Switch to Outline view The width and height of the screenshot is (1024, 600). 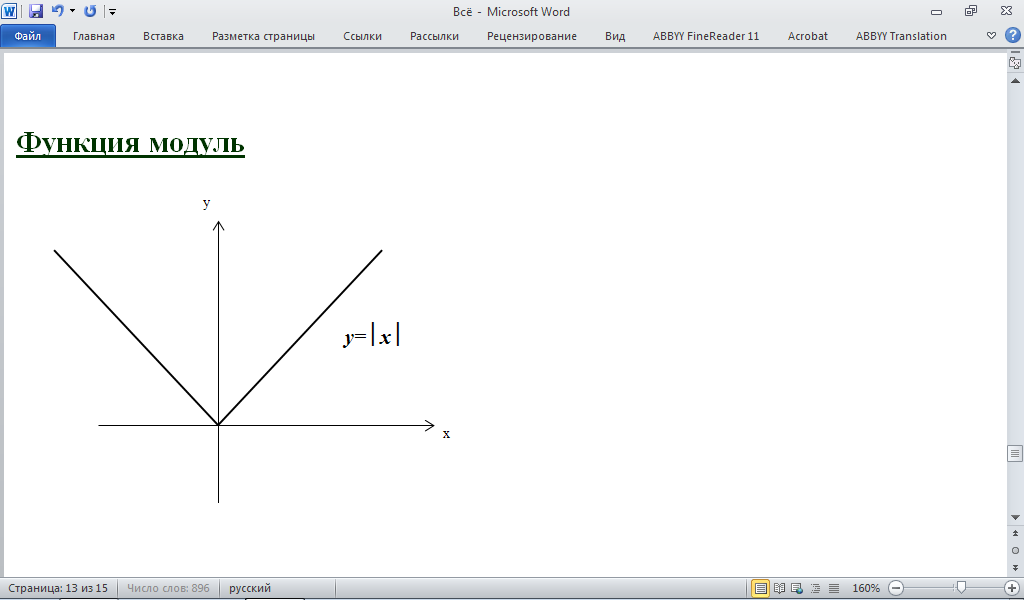(x=815, y=588)
